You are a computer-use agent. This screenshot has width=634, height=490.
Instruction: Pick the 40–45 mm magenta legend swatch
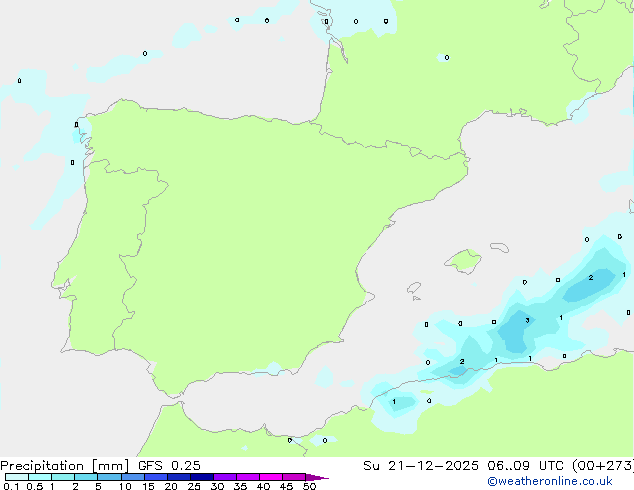coord(271,477)
